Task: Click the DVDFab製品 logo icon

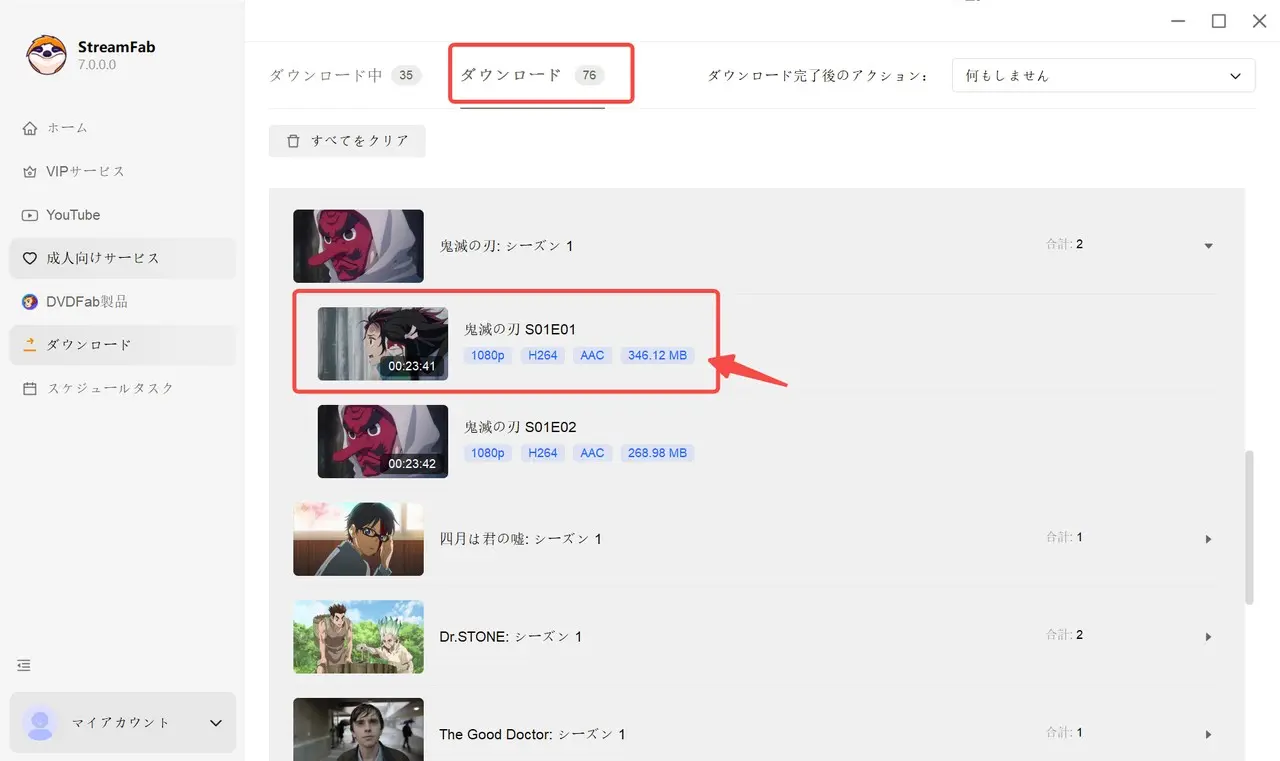Action: 29,302
